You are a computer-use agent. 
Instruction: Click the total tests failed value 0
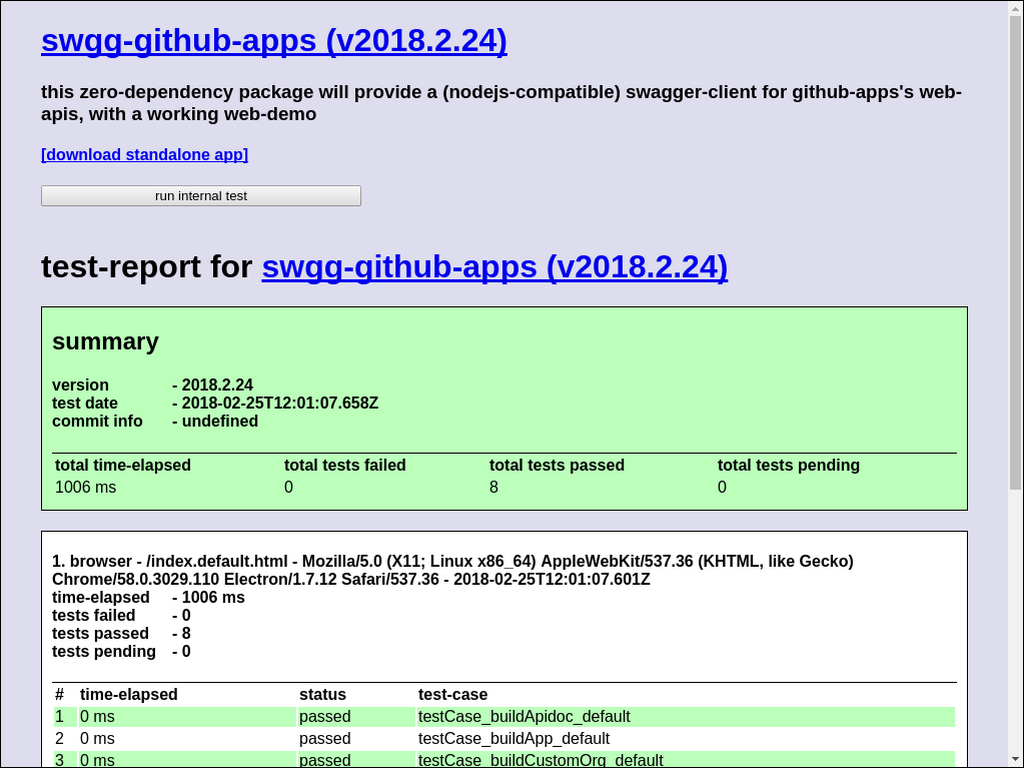(289, 487)
